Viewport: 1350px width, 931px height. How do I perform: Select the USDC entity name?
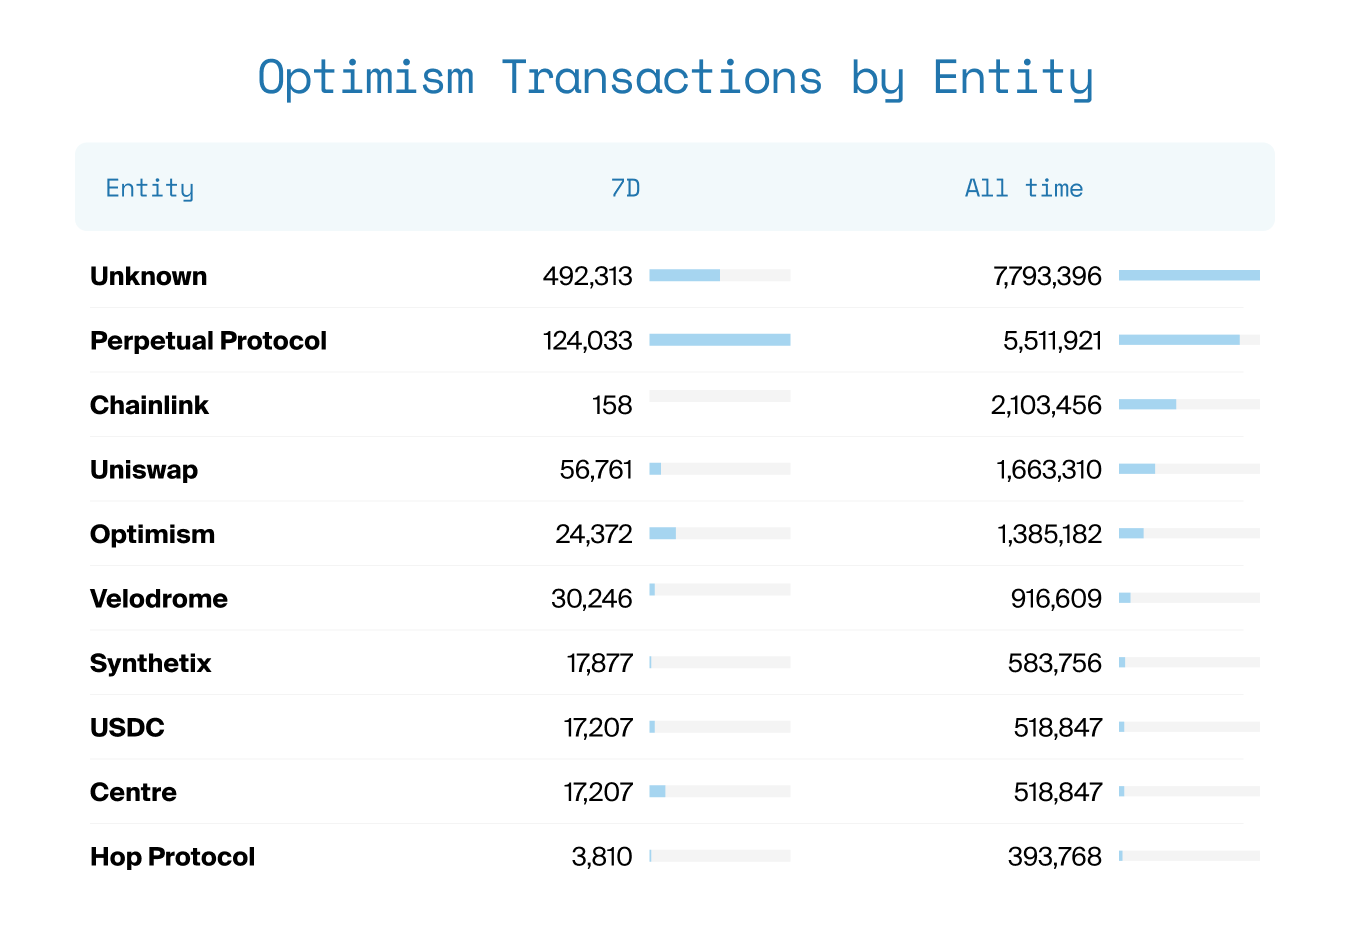(x=127, y=728)
